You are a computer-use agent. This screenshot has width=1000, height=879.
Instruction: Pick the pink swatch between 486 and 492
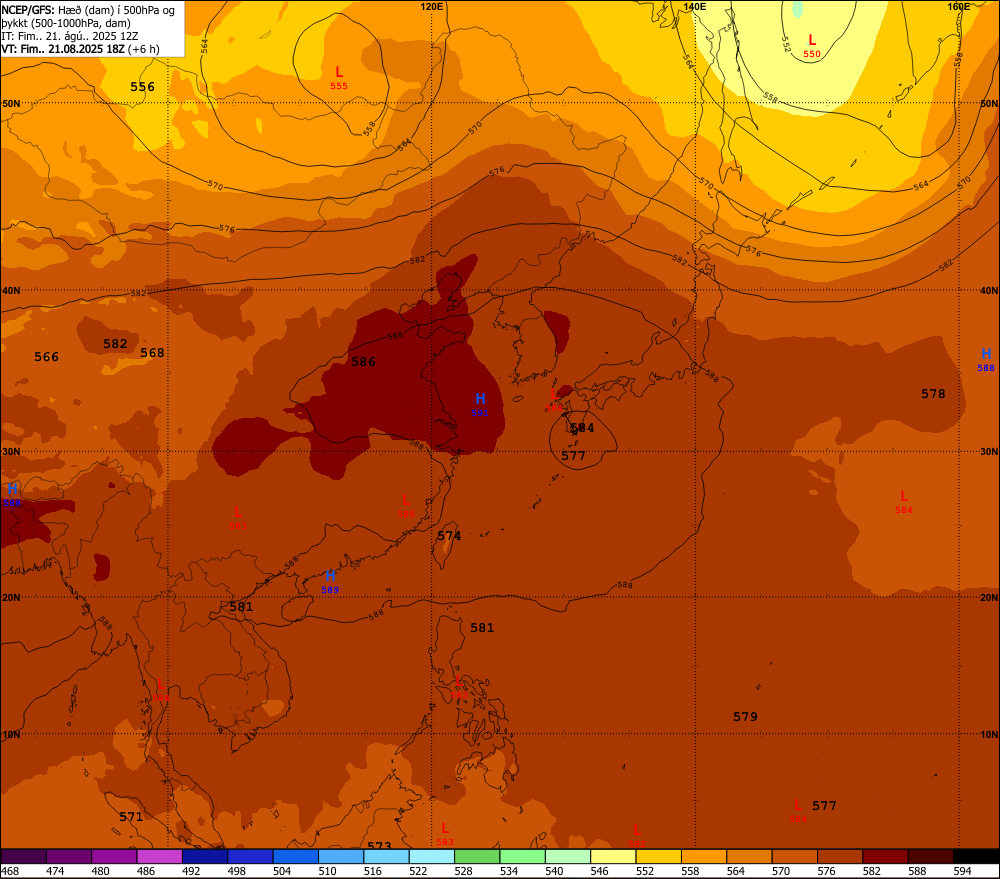(x=159, y=856)
